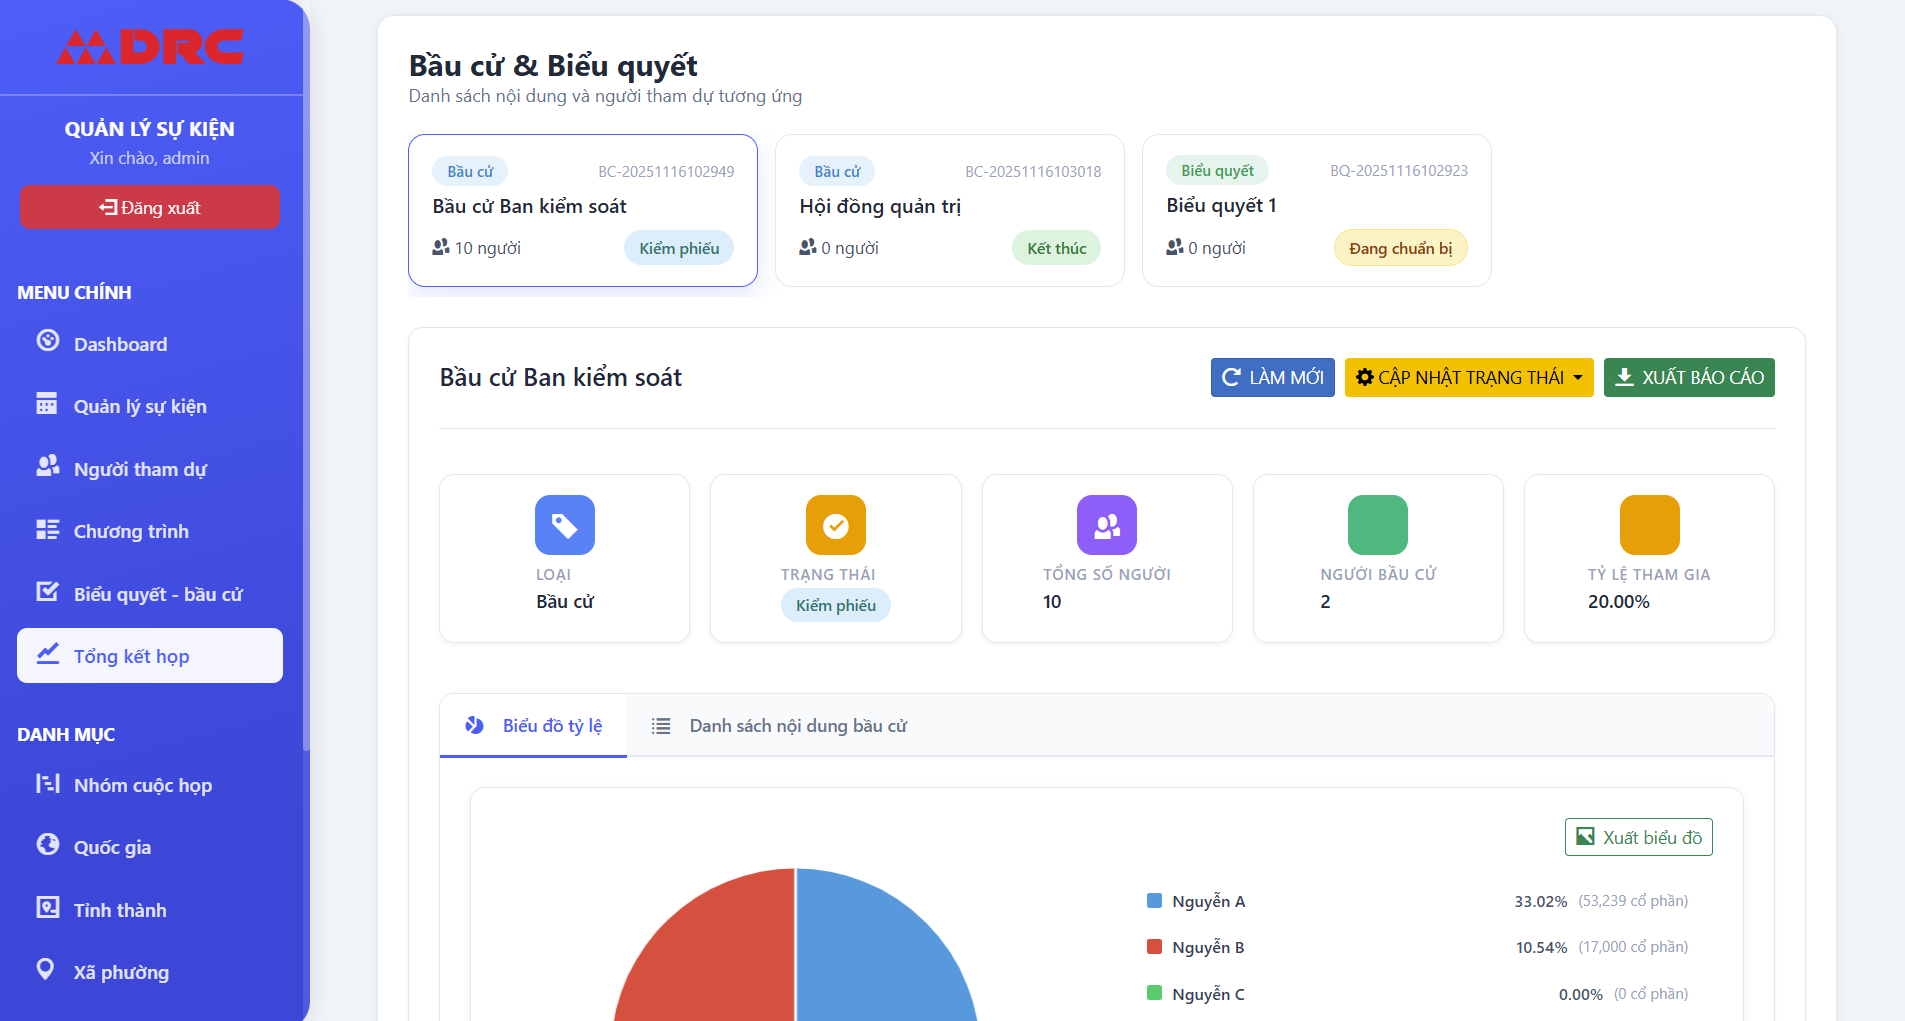Click the Quốc gia globe icon
1905x1021 pixels.
tap(47, 845)
